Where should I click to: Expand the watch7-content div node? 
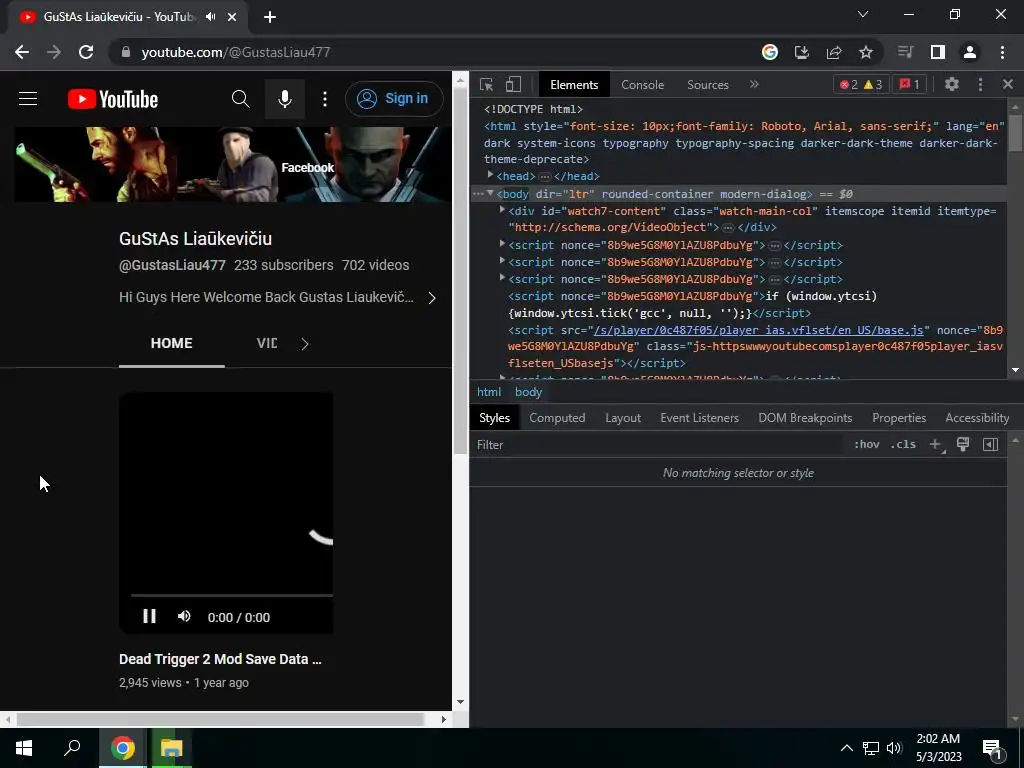tap(502, 210)
